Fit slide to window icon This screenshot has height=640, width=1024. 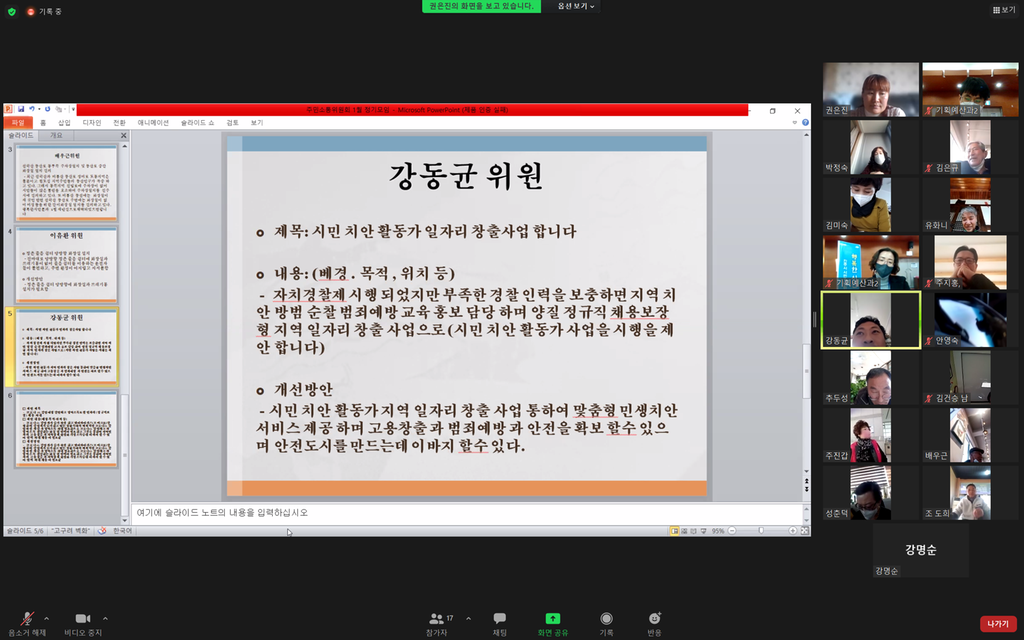[805, 531]
